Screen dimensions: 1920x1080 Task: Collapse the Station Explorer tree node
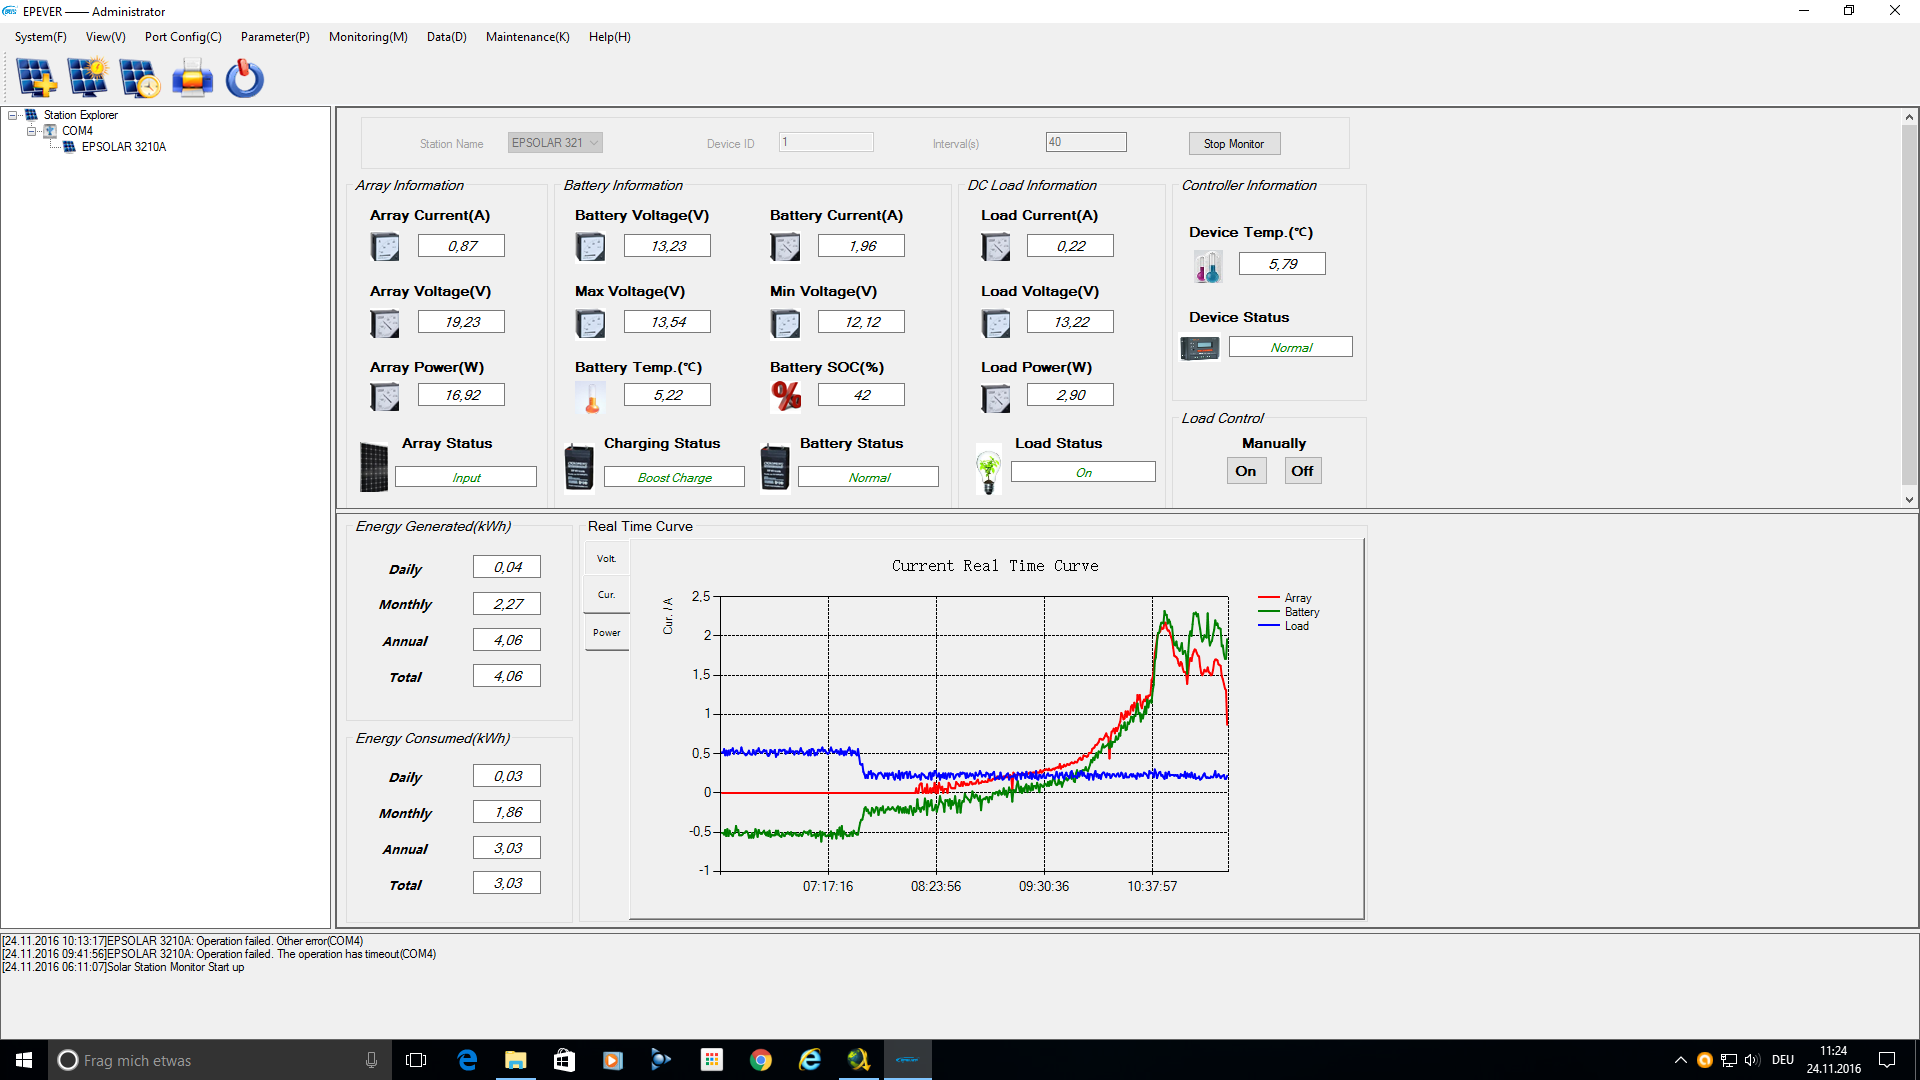tap(13, 115)
